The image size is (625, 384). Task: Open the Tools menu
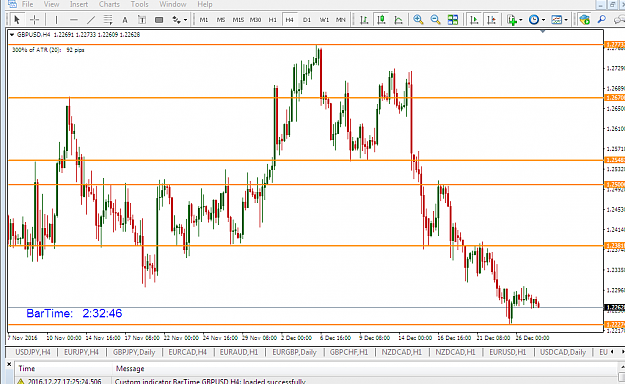[x=140, y=4]
